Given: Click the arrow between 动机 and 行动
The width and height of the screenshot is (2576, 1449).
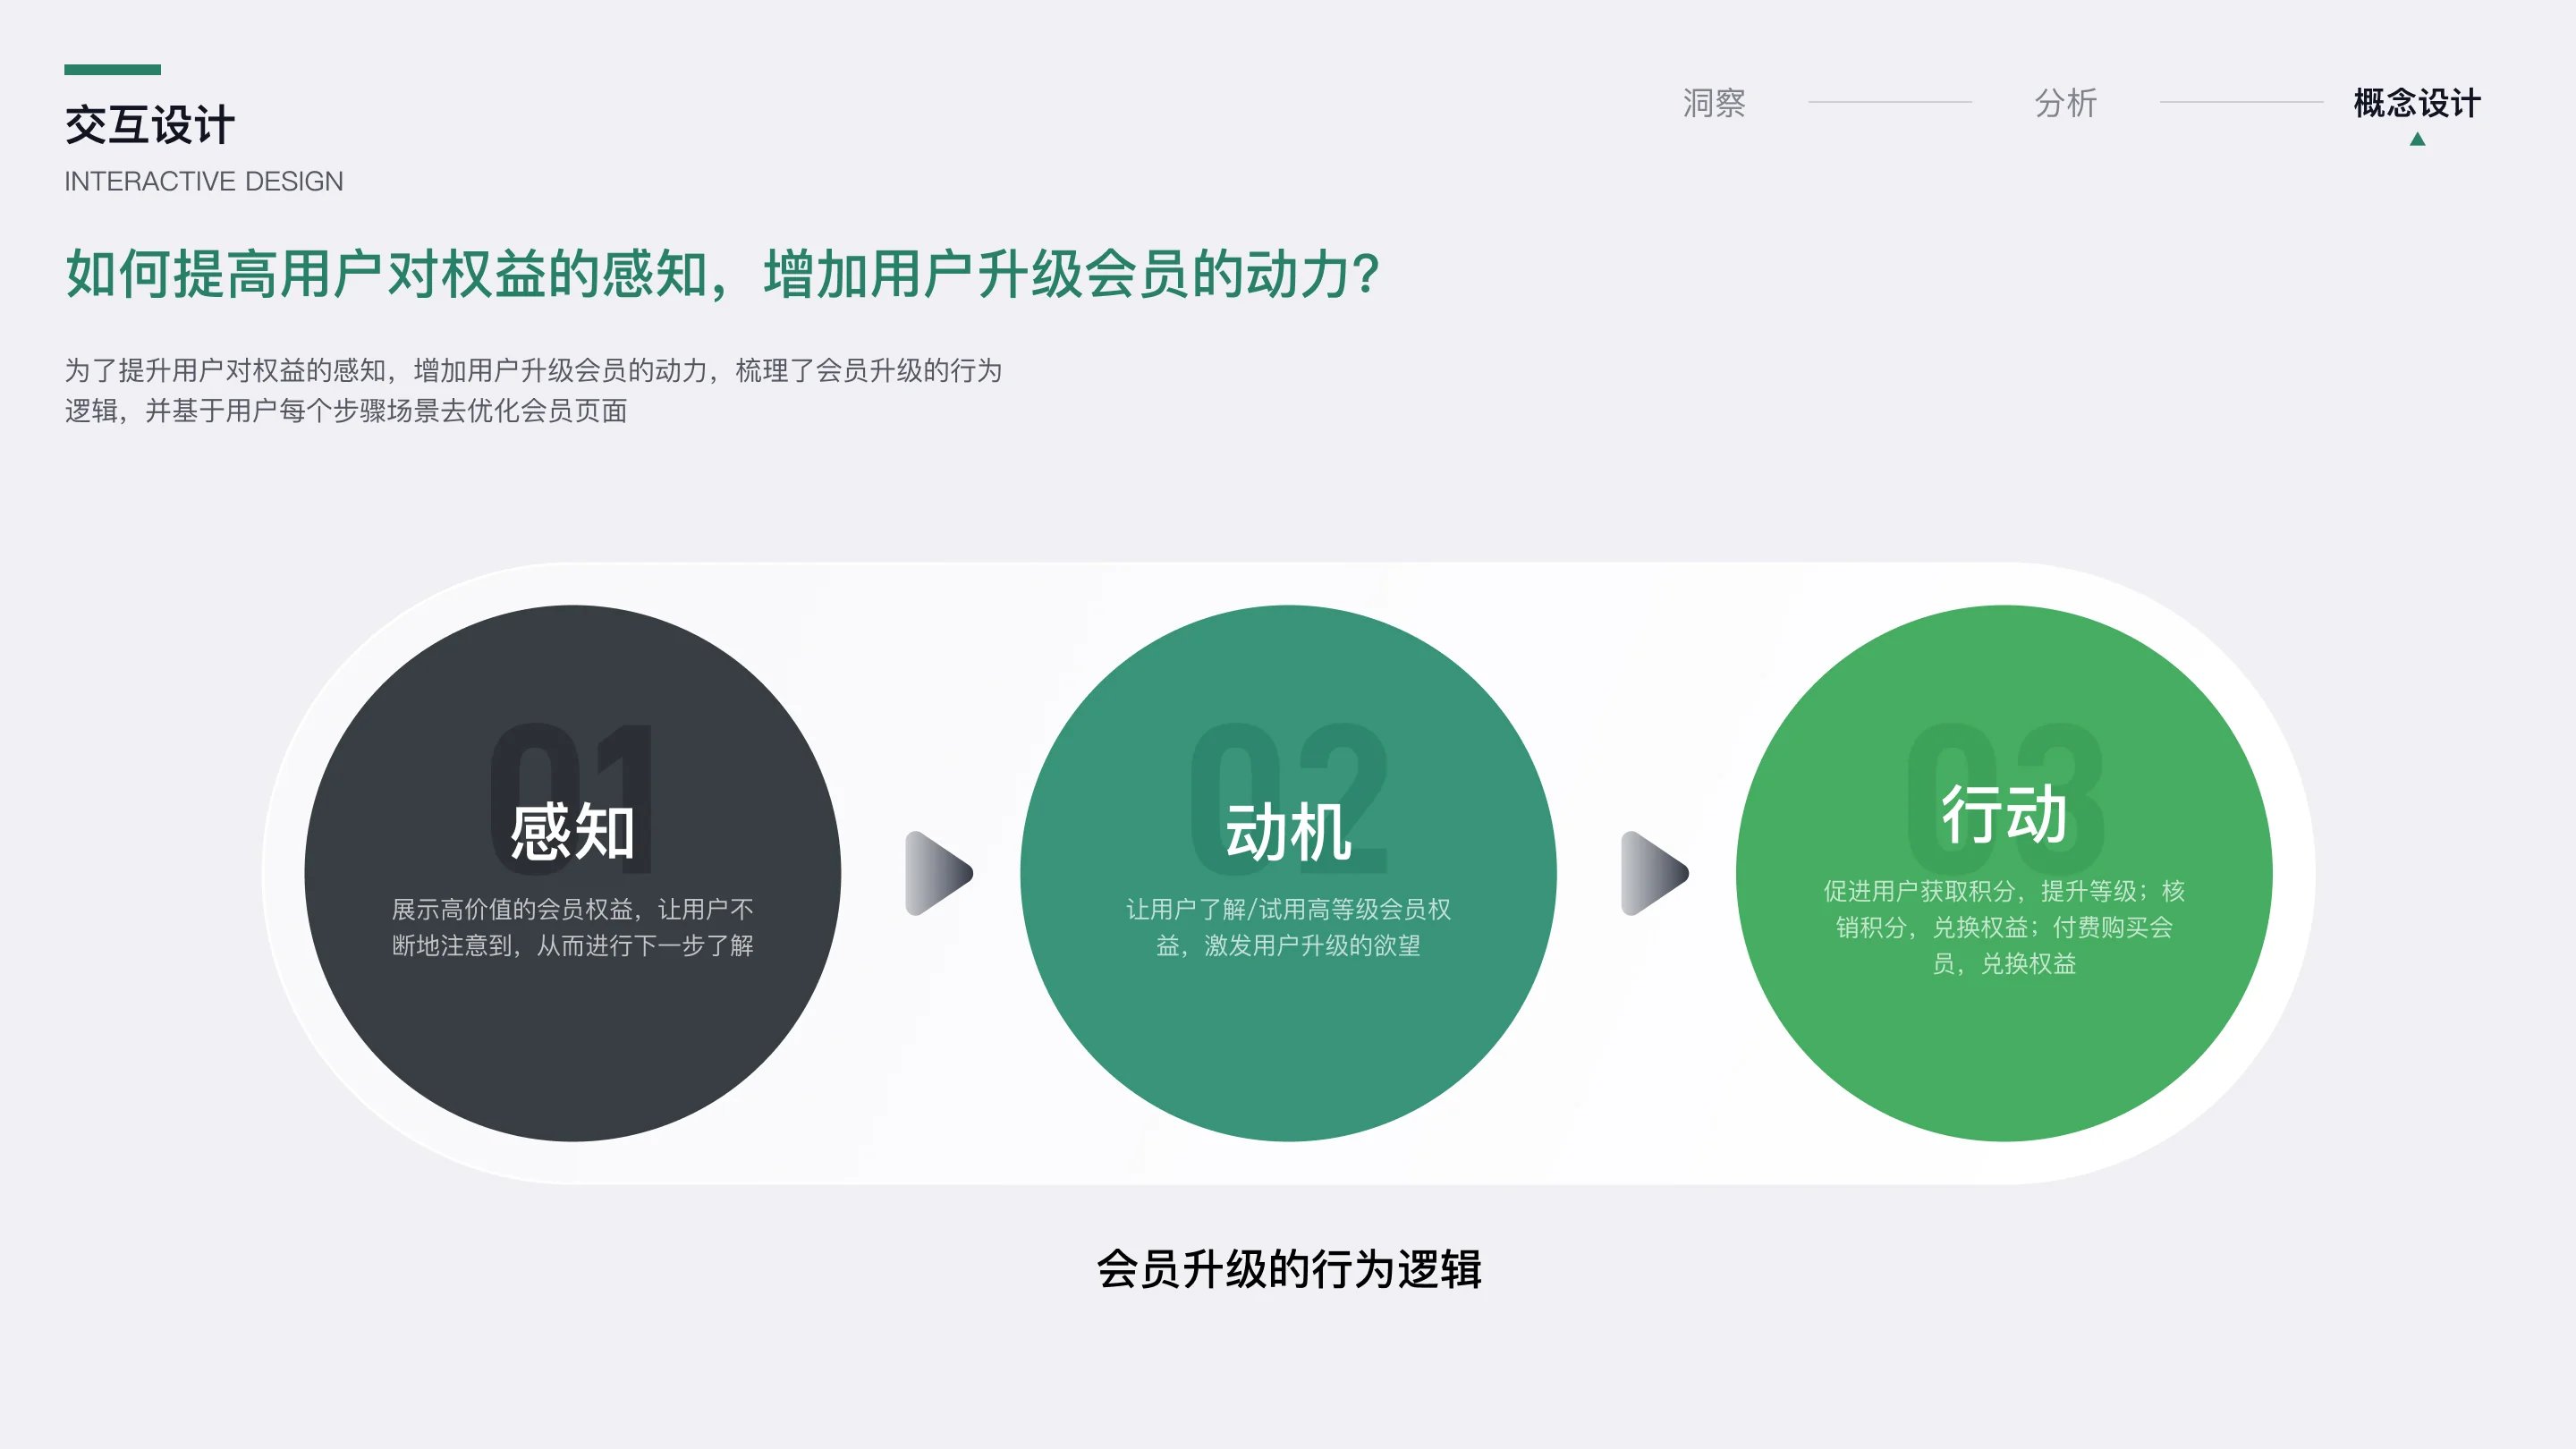Looking at the screenshot, I should tap(1655, 873).
